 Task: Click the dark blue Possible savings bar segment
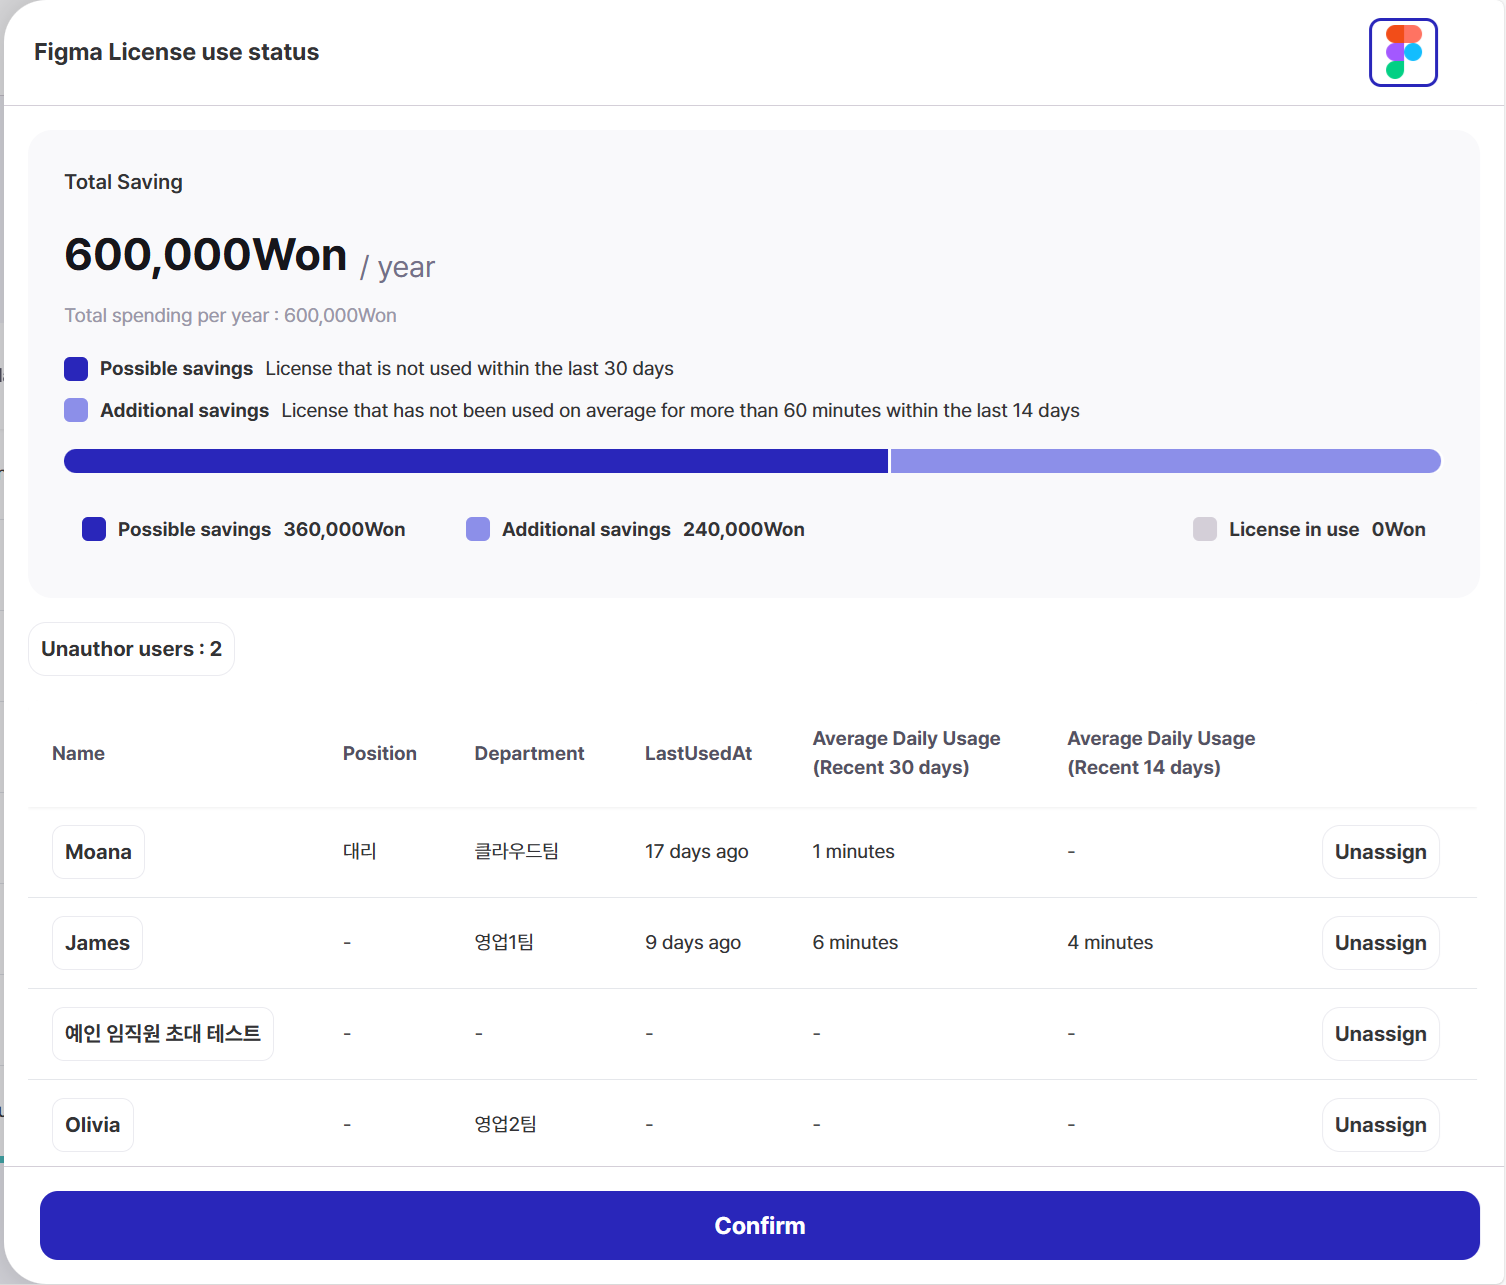[x=476, y=461]
